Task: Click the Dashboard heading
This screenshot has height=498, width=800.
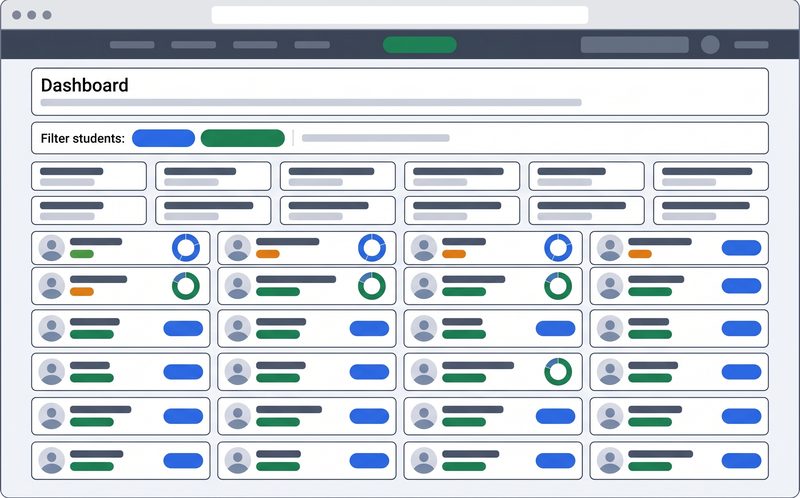Action: click(84, 85)
